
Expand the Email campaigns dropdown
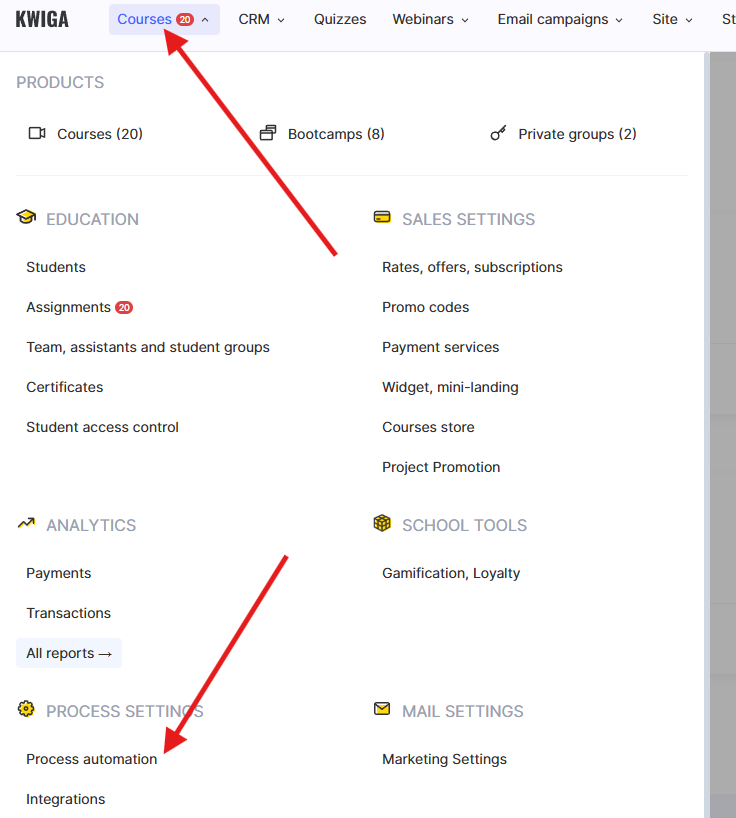click(x=559, y=19)
